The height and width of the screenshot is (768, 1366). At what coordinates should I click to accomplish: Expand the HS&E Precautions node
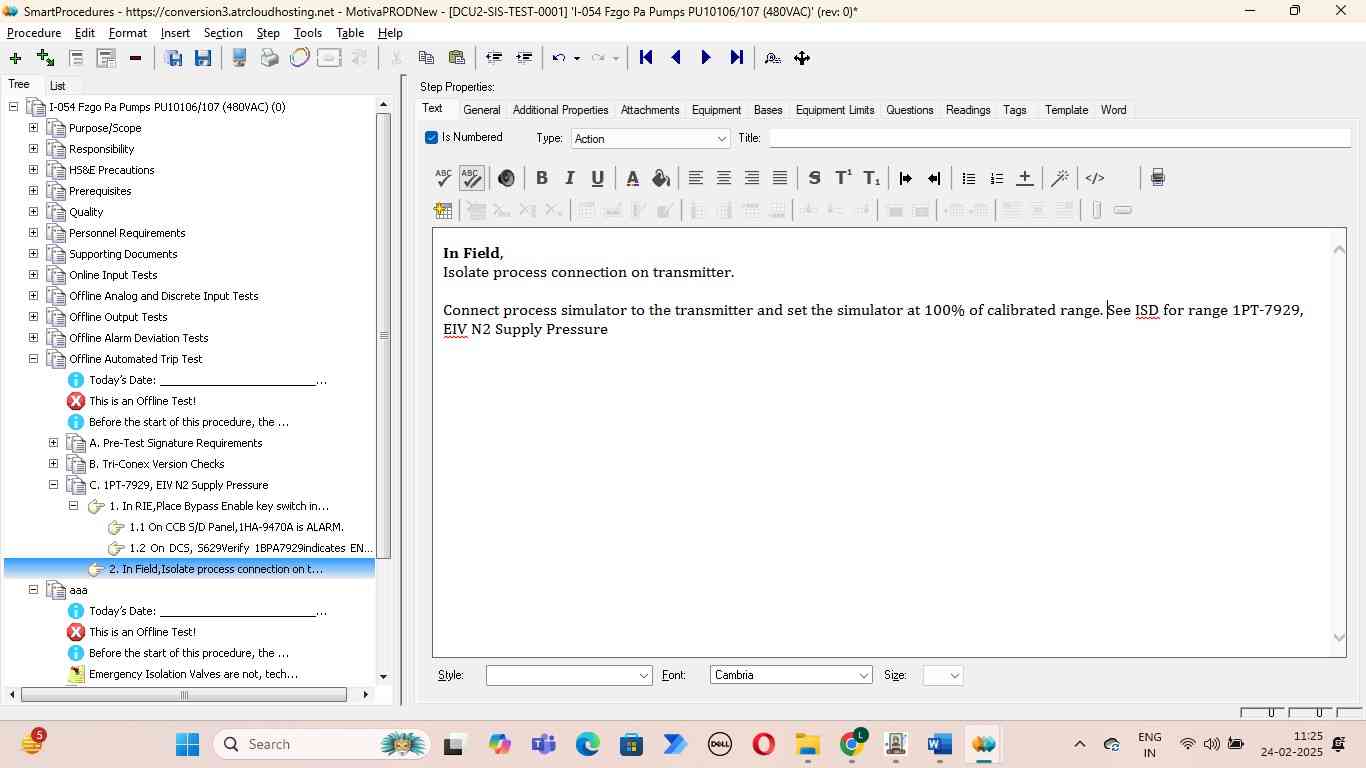[33, 170]
